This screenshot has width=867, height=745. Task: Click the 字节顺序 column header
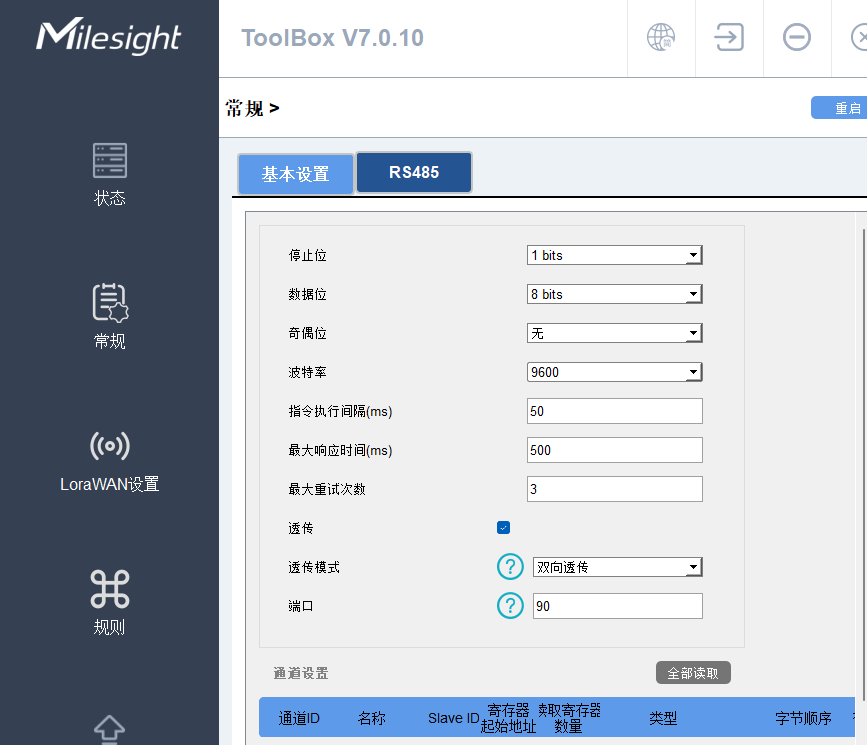click(x=803, y=718)
